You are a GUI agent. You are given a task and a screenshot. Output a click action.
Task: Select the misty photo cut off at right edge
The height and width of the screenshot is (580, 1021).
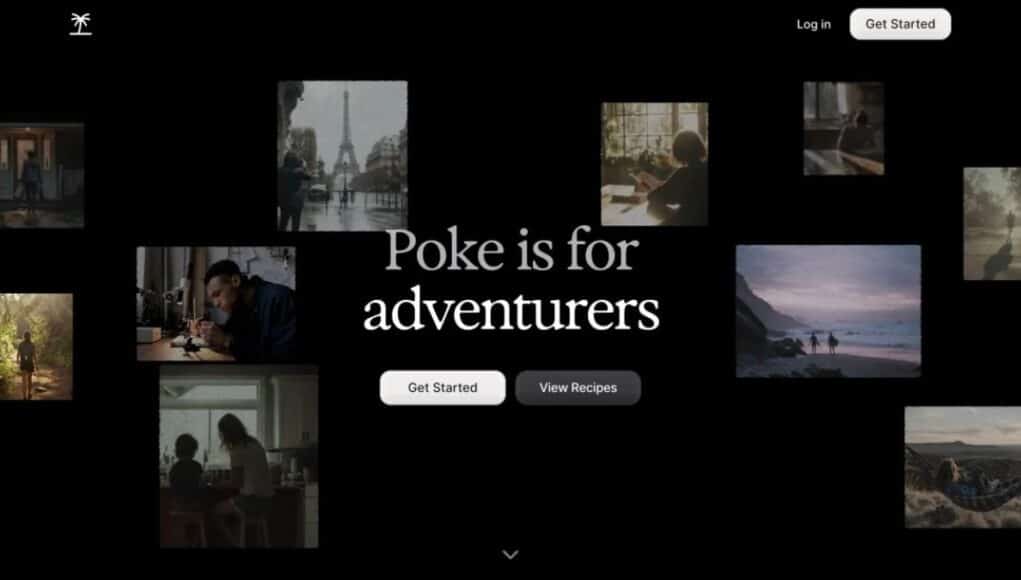(x=992, y=223)
